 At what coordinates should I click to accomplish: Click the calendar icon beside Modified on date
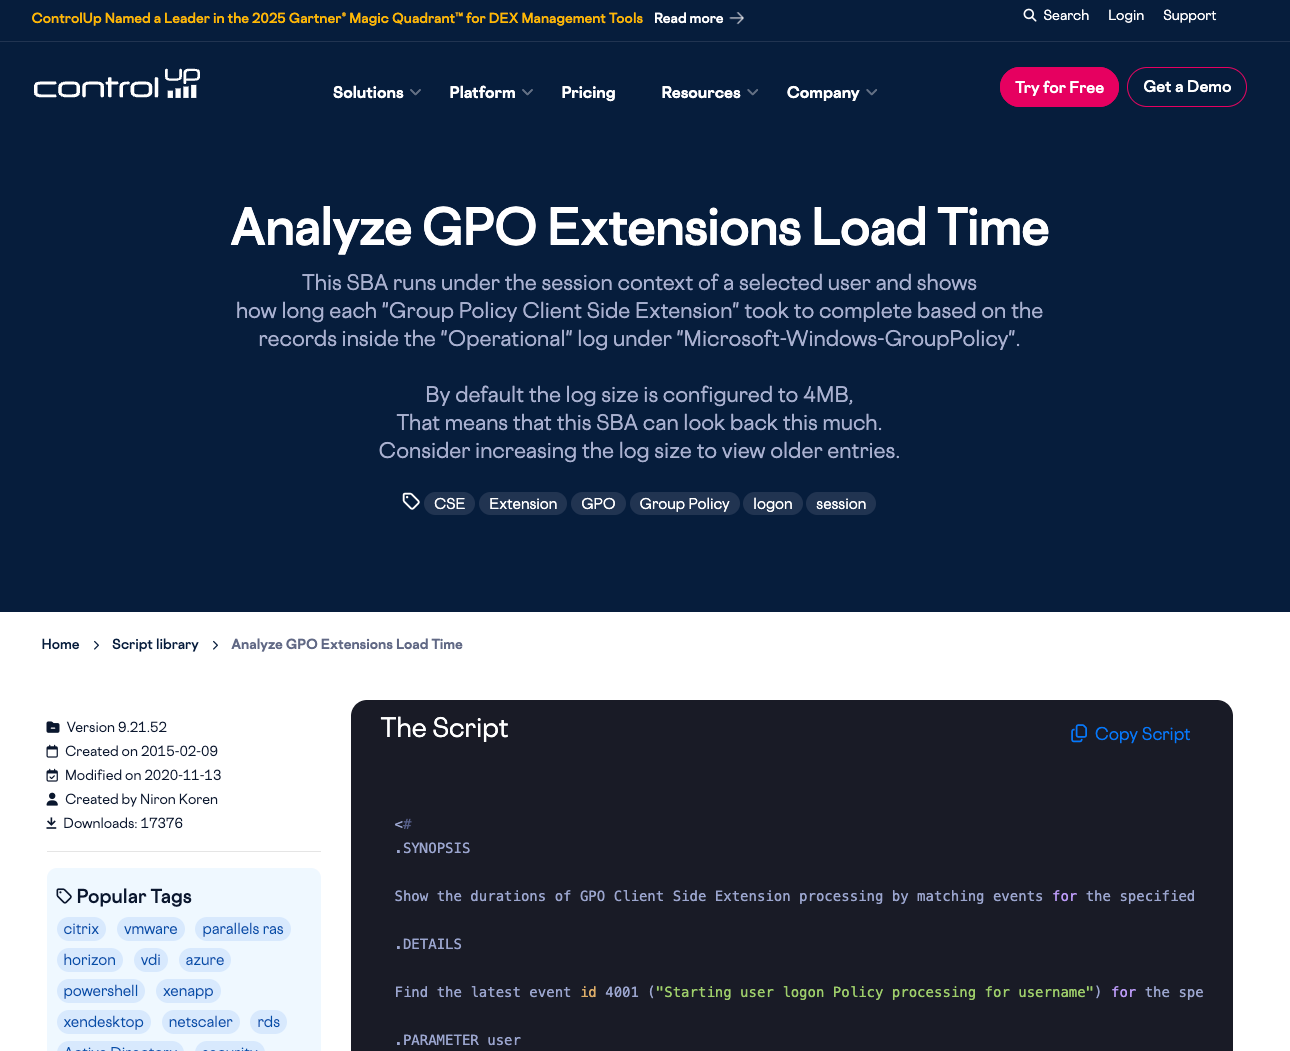(x=52, y=775)
